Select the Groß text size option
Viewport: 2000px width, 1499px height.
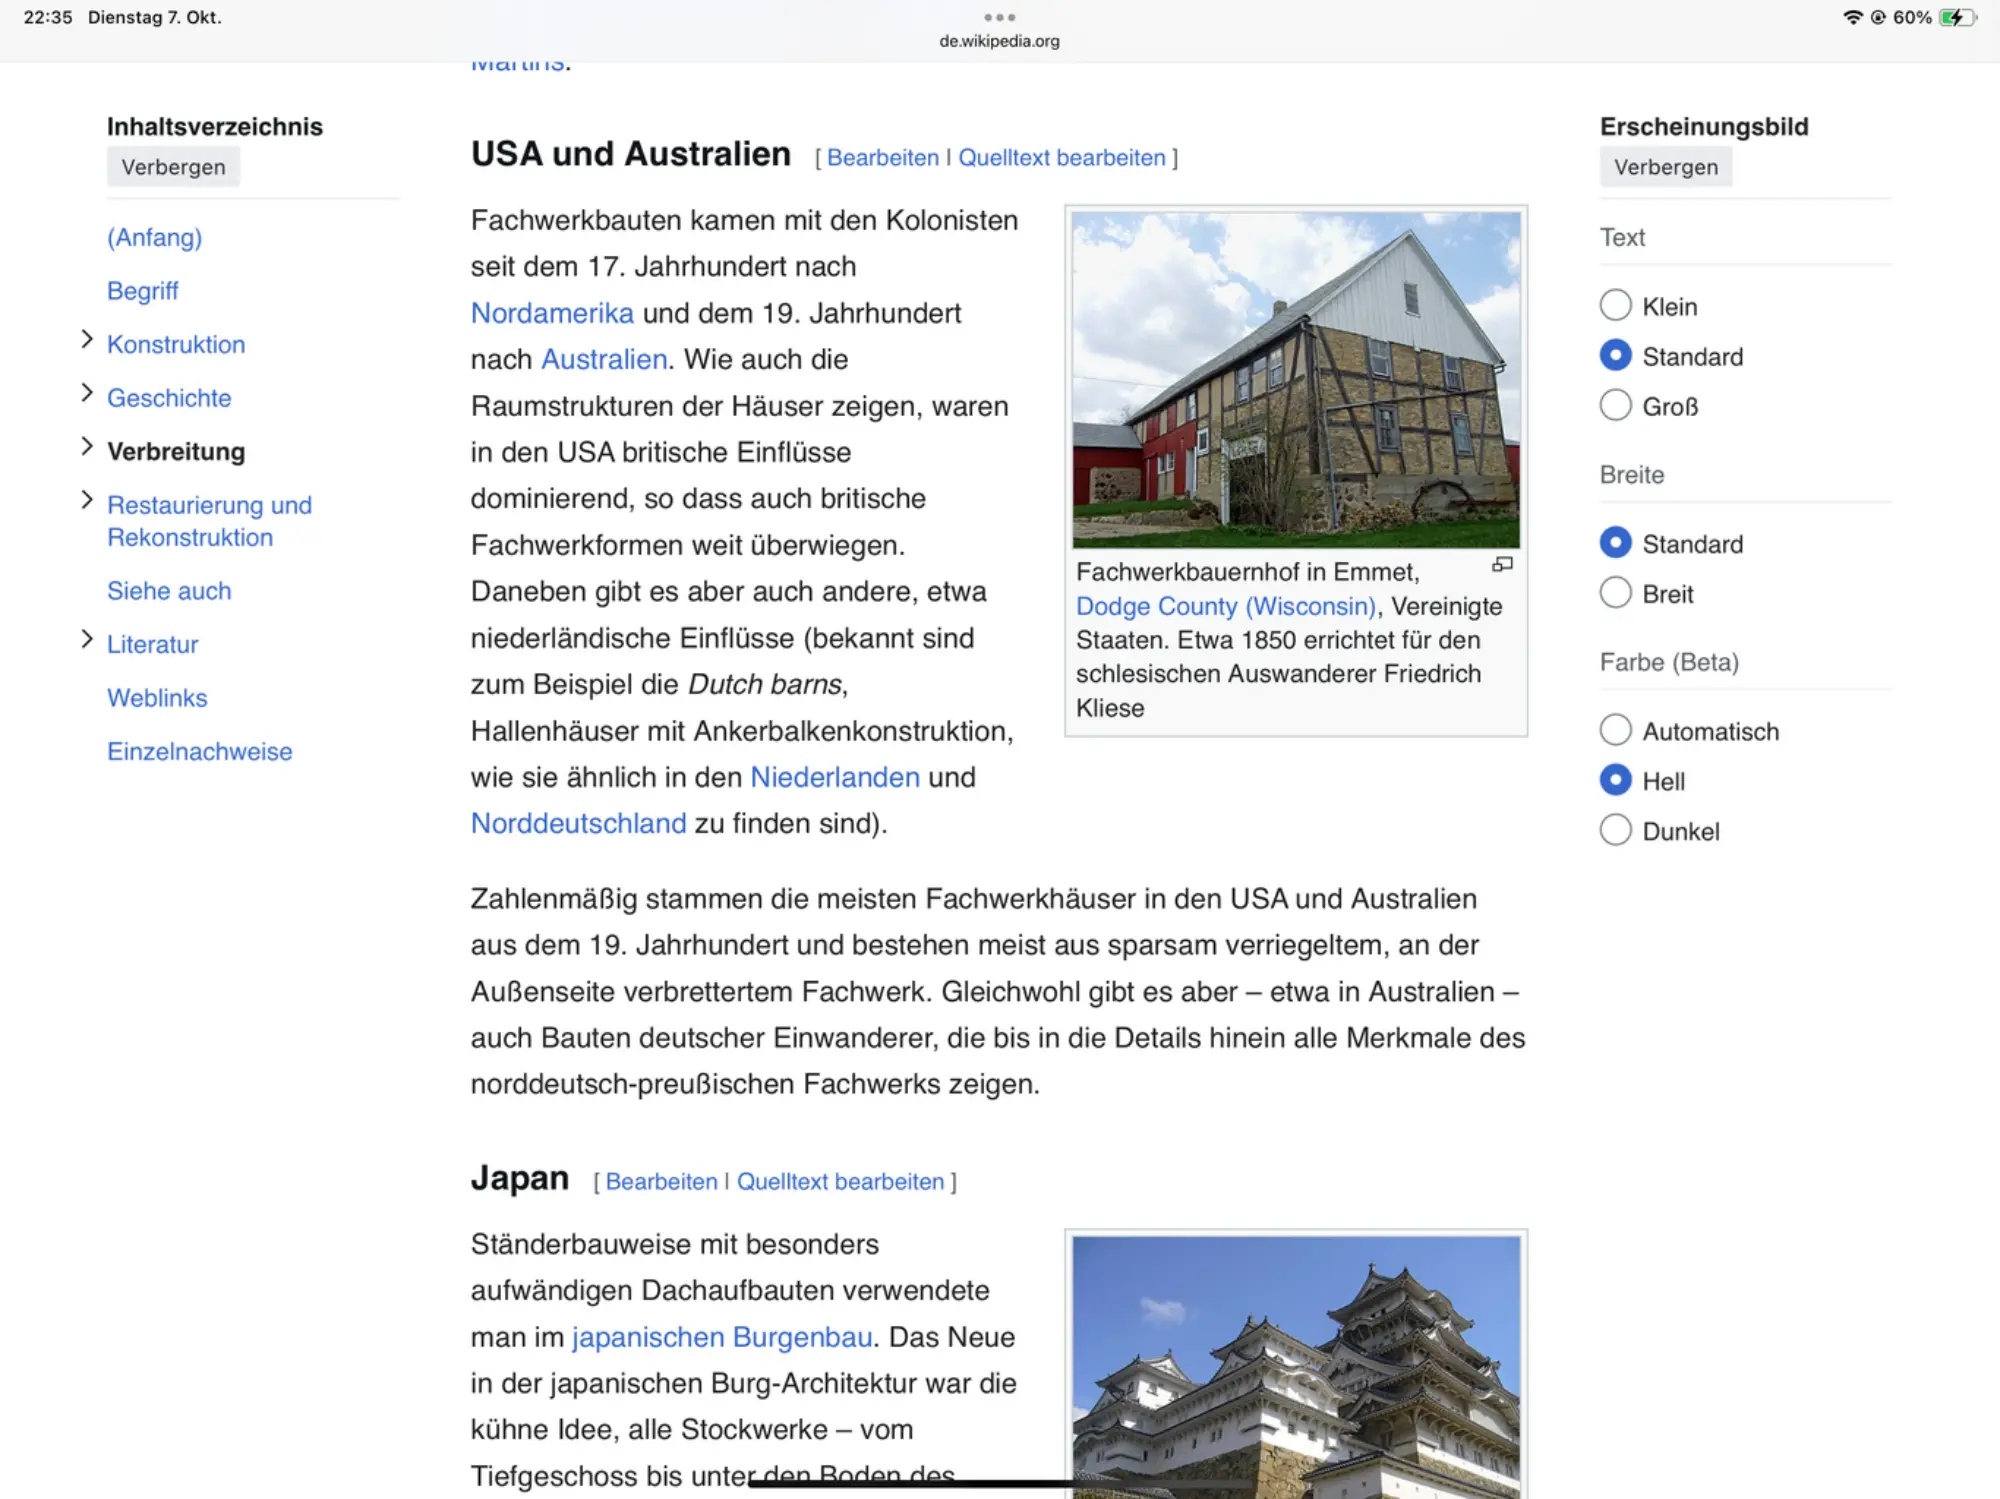(1615, 405)
